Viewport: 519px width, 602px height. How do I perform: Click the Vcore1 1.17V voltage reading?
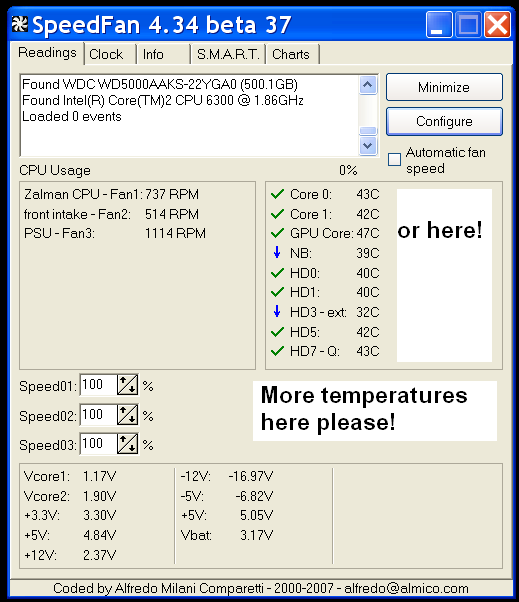tap(70, 476)
